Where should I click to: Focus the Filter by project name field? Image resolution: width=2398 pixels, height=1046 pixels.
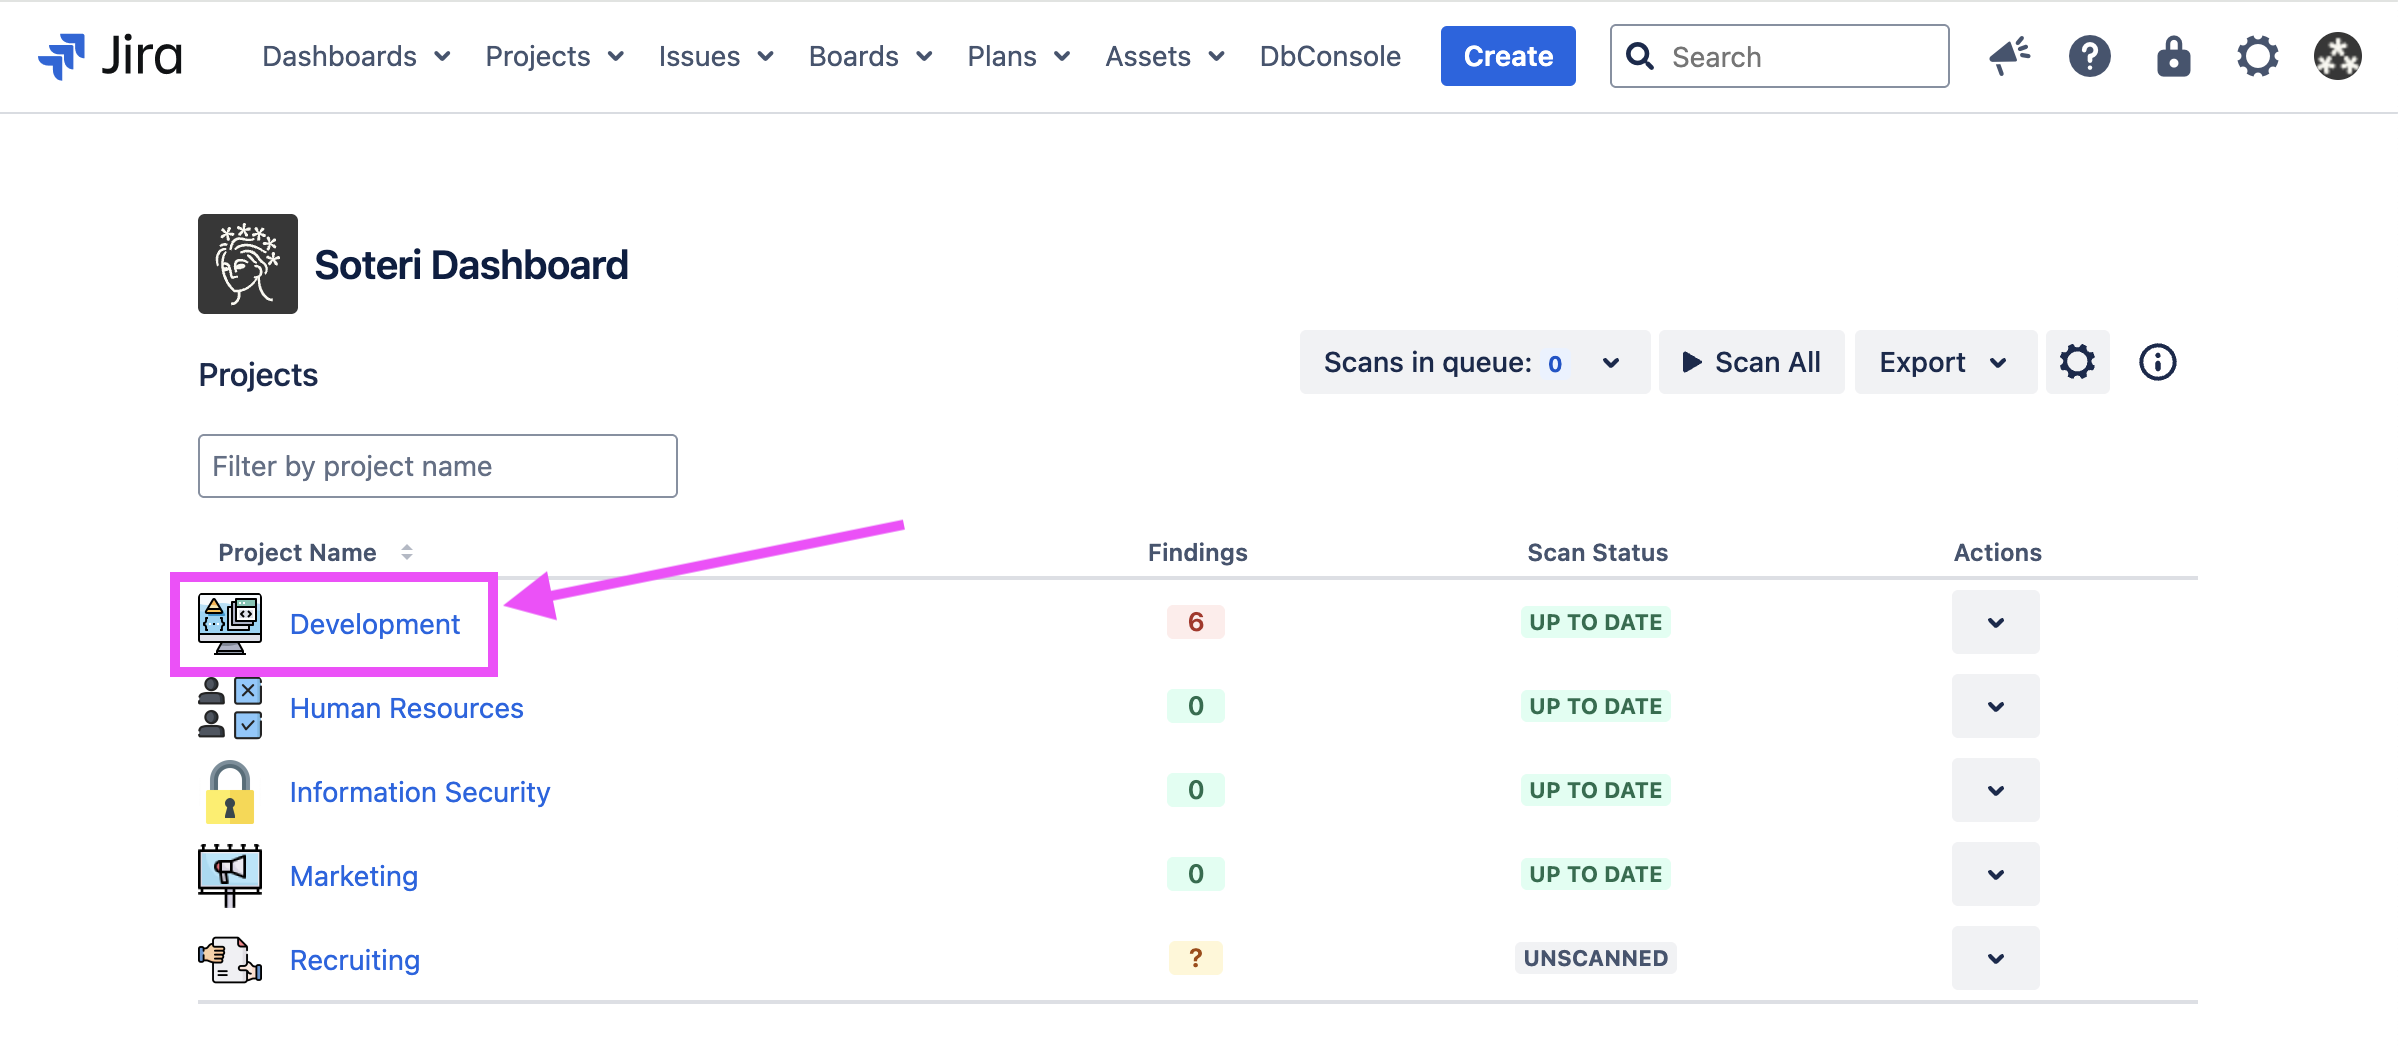tap(437, 466)
